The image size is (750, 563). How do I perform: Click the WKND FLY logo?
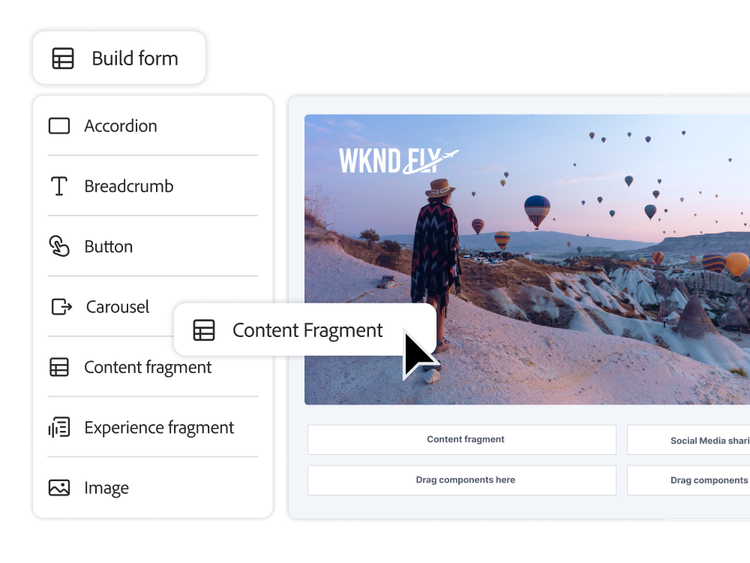(397, 160)
